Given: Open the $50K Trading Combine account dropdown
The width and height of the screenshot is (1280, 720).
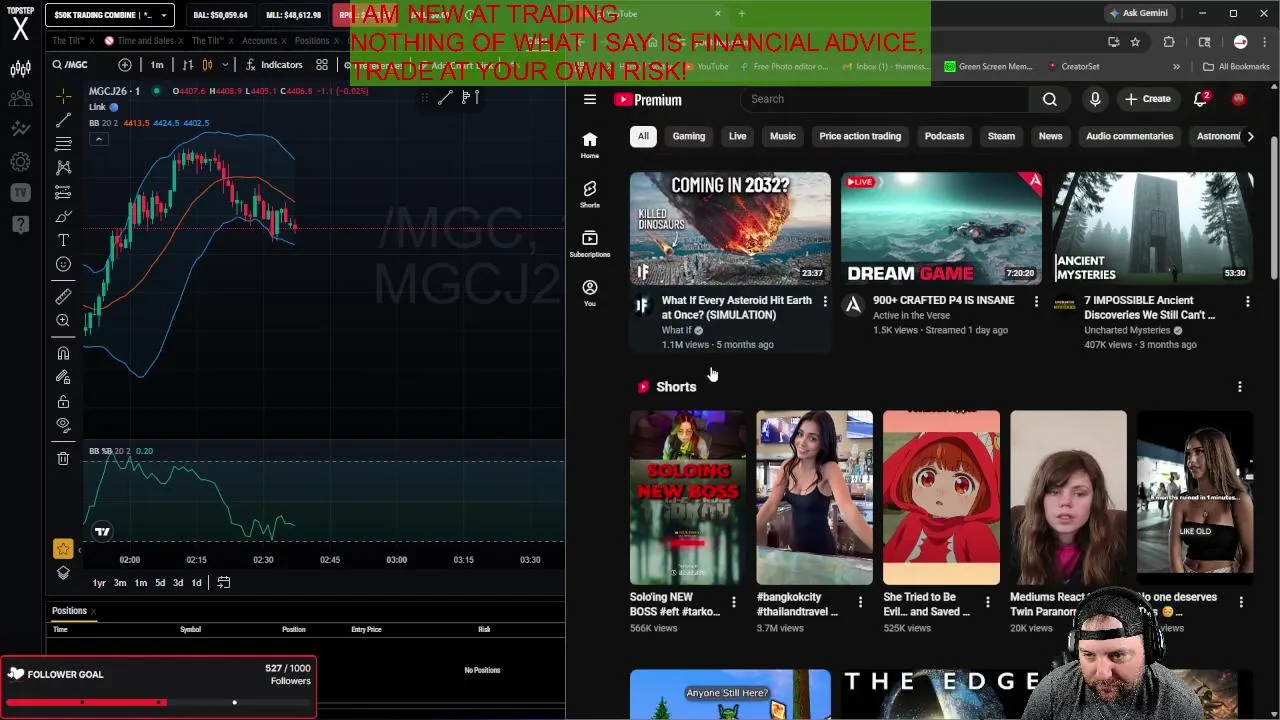Looking at the screenshot, I should tap(110, 15).
